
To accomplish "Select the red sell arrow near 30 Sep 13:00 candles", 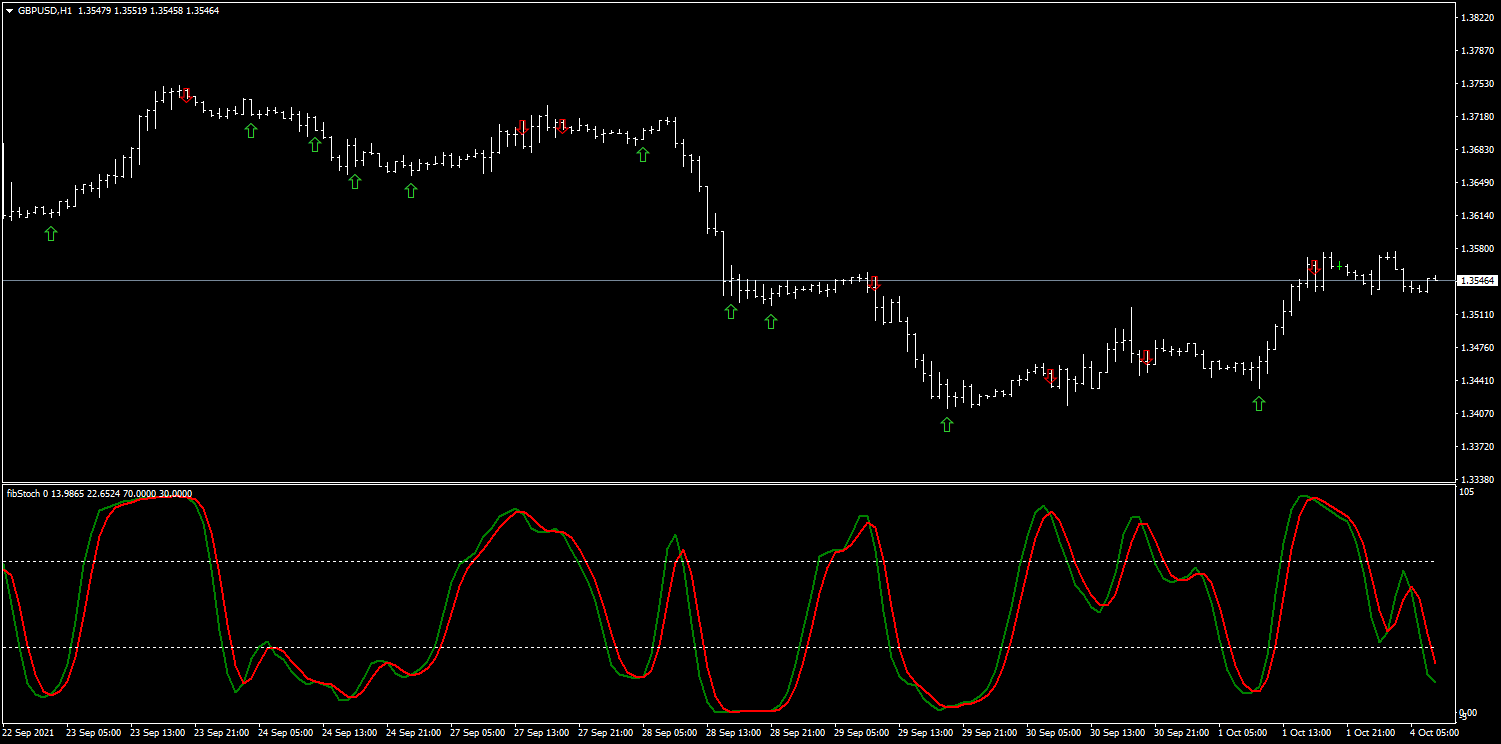I will (x=1147, y=357).
